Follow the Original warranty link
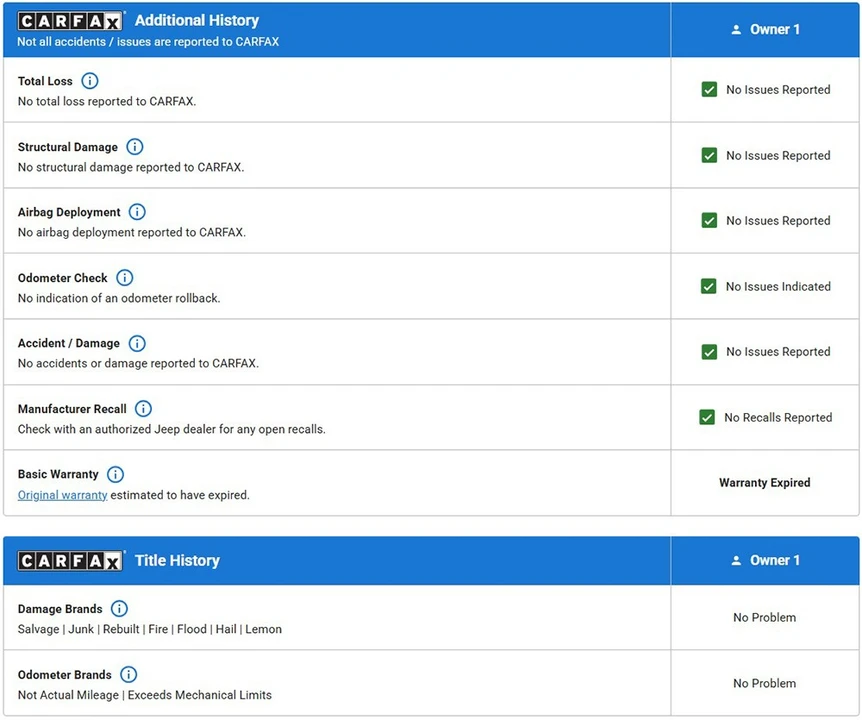This screenshot has width=862, height=720. point(63,495)
